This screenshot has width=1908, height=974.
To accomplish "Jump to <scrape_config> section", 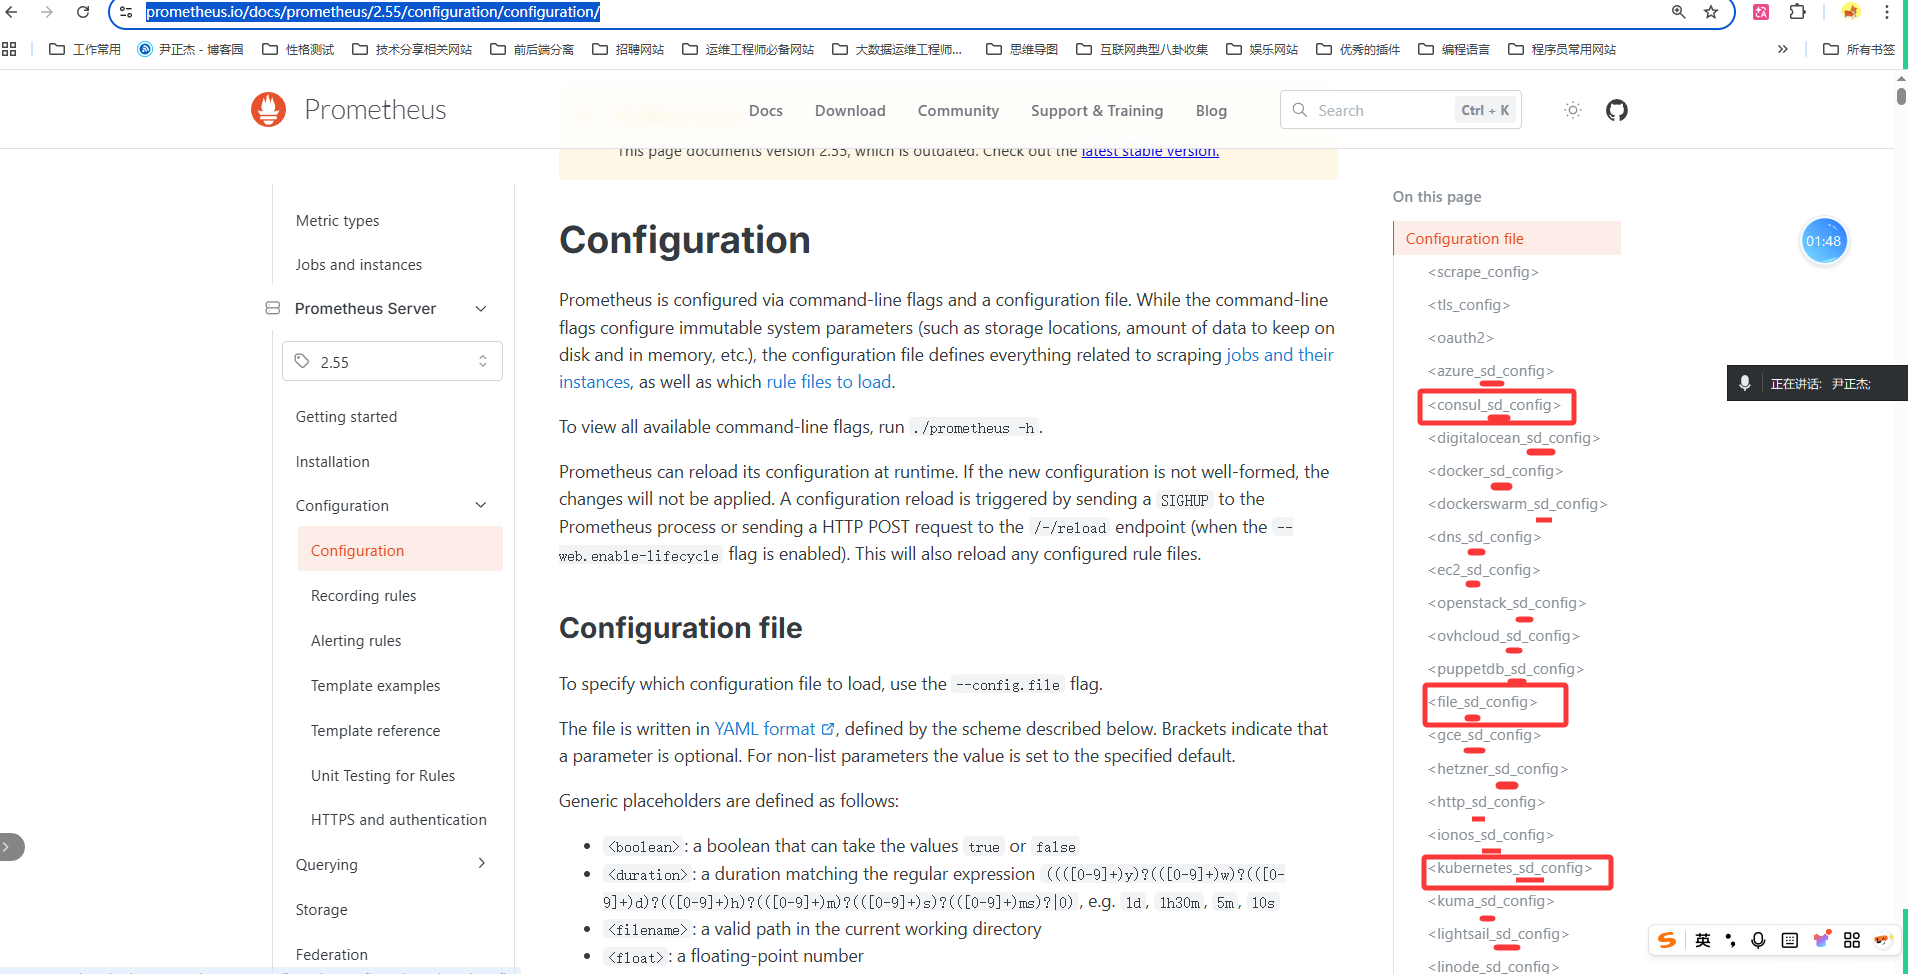I will [1483, 272].
